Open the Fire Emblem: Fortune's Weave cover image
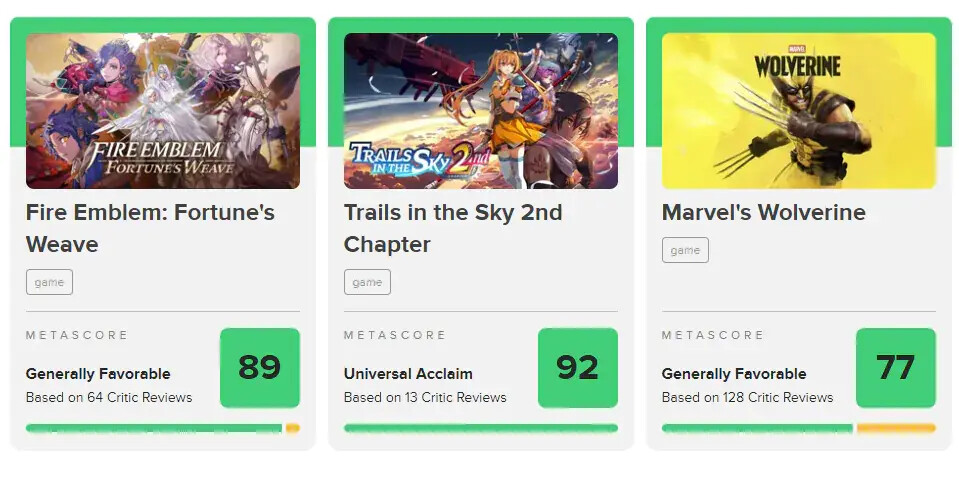The image size is (959, 482). coord(163,111)
